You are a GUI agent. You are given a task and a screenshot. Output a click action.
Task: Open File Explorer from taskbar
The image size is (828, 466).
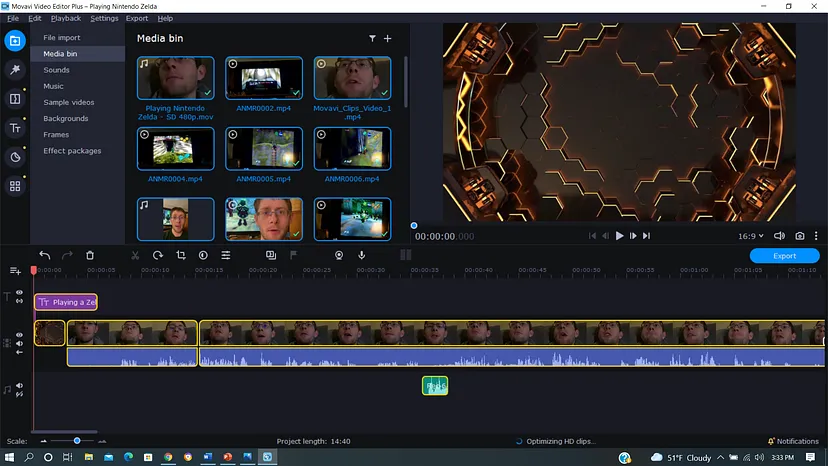[89, 458]
